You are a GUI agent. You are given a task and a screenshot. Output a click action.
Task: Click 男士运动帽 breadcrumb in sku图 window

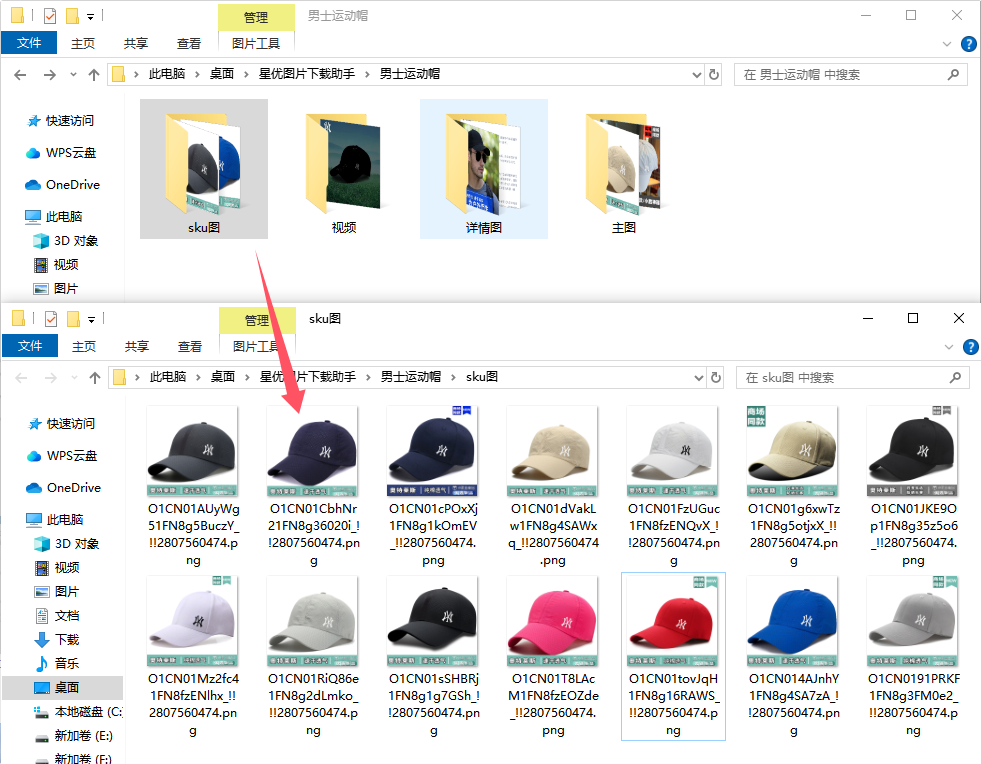point(410,377)
